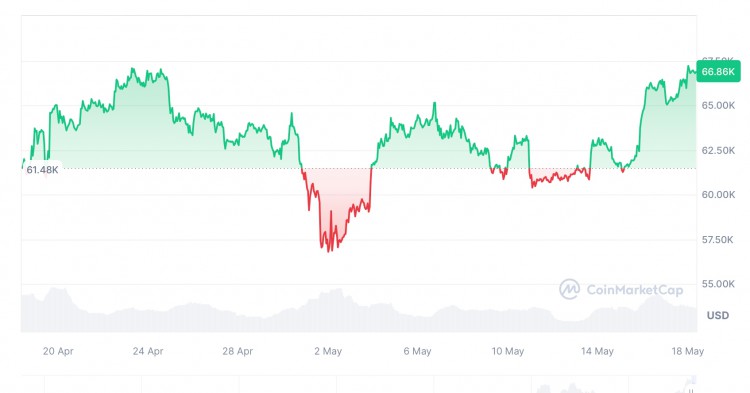
Task: Select the 10 May date label
Action: click(507, 351)
